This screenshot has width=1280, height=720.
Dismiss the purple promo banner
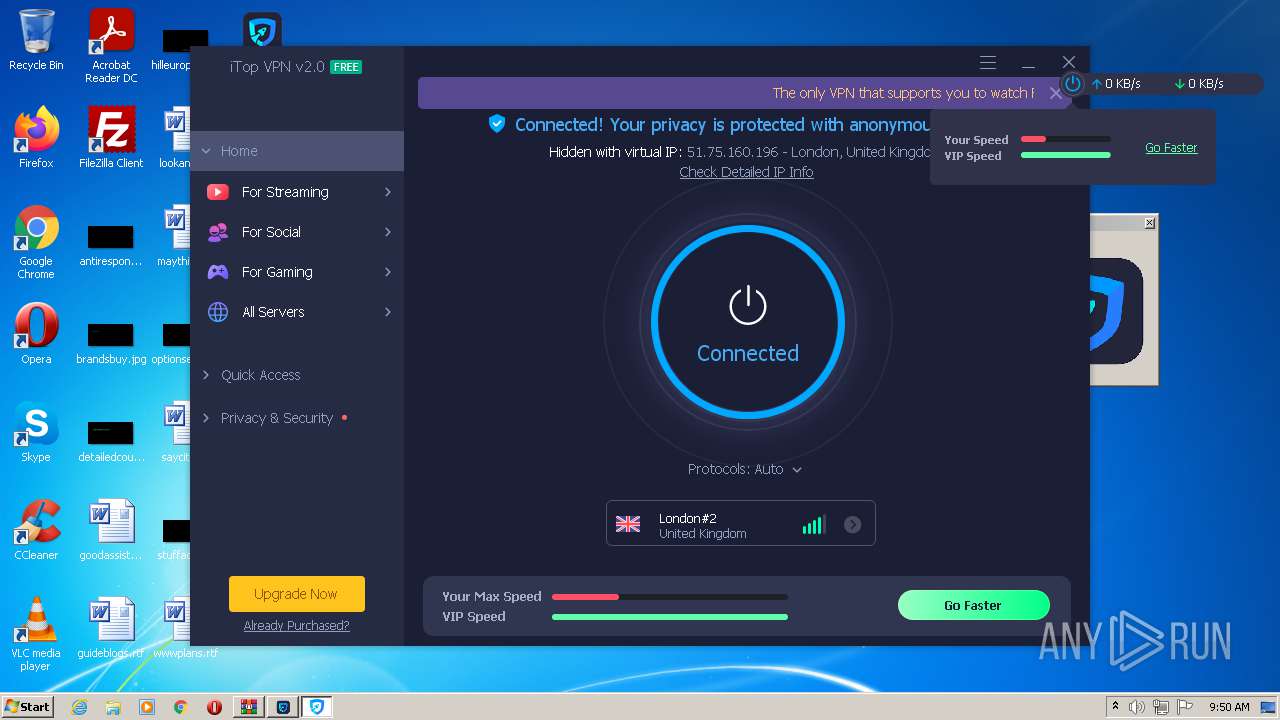click(1055, 93)
